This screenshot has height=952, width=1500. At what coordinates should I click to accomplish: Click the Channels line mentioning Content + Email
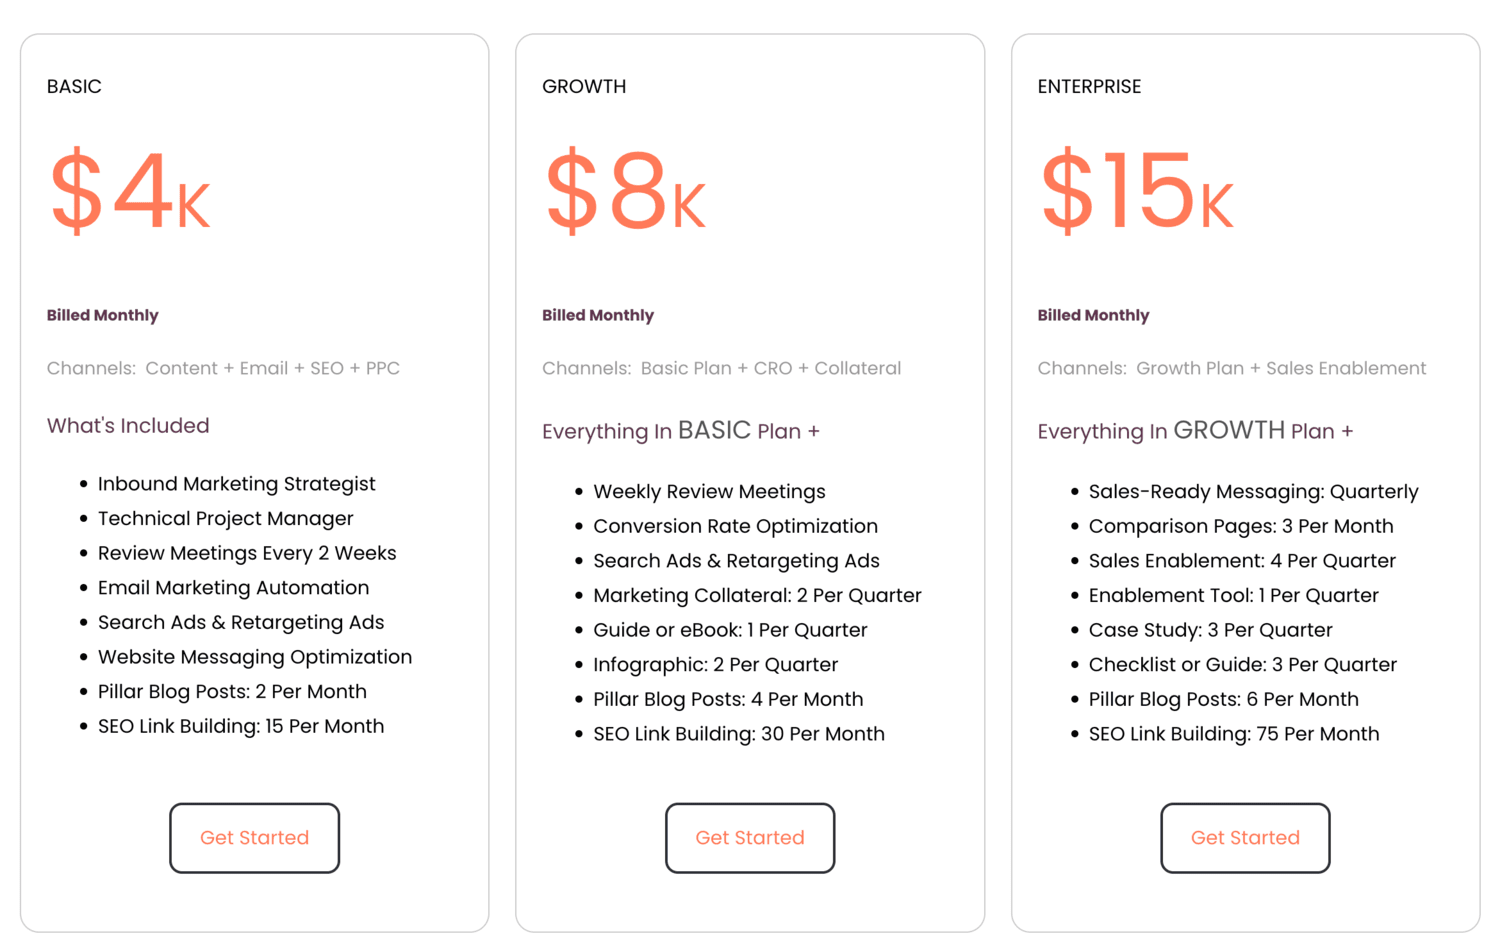pyautogui.click(x=223, y=368)
